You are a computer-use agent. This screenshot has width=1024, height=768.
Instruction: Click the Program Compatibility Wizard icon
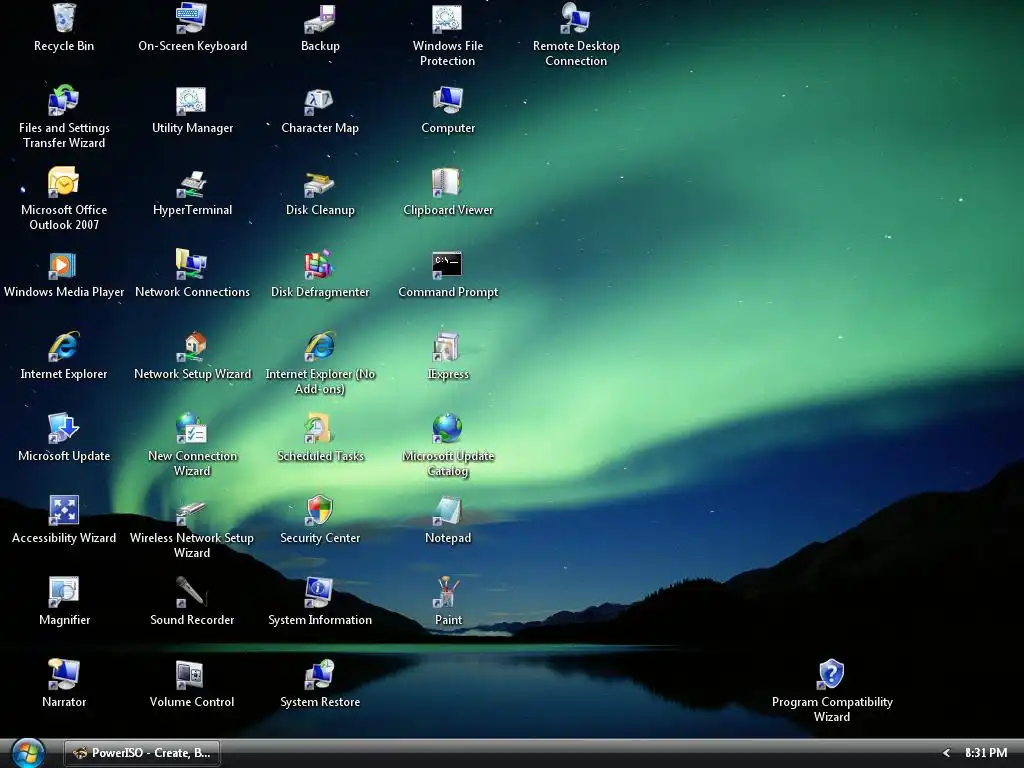coord(831,674)
